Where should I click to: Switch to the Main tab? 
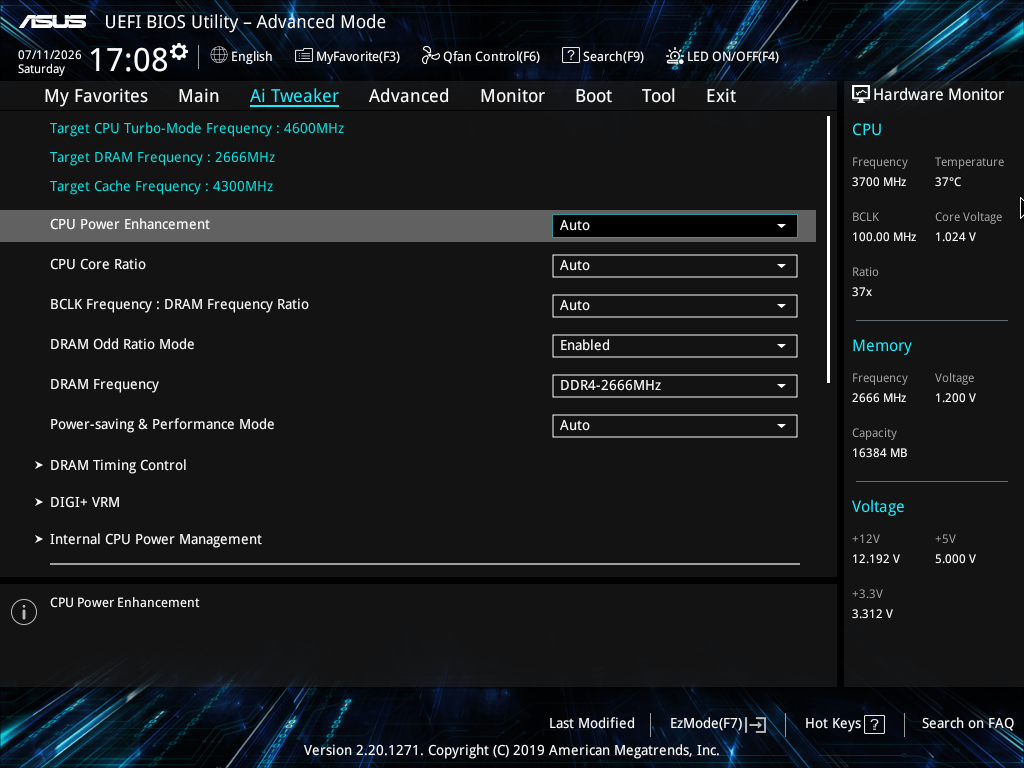click(199, 96)
